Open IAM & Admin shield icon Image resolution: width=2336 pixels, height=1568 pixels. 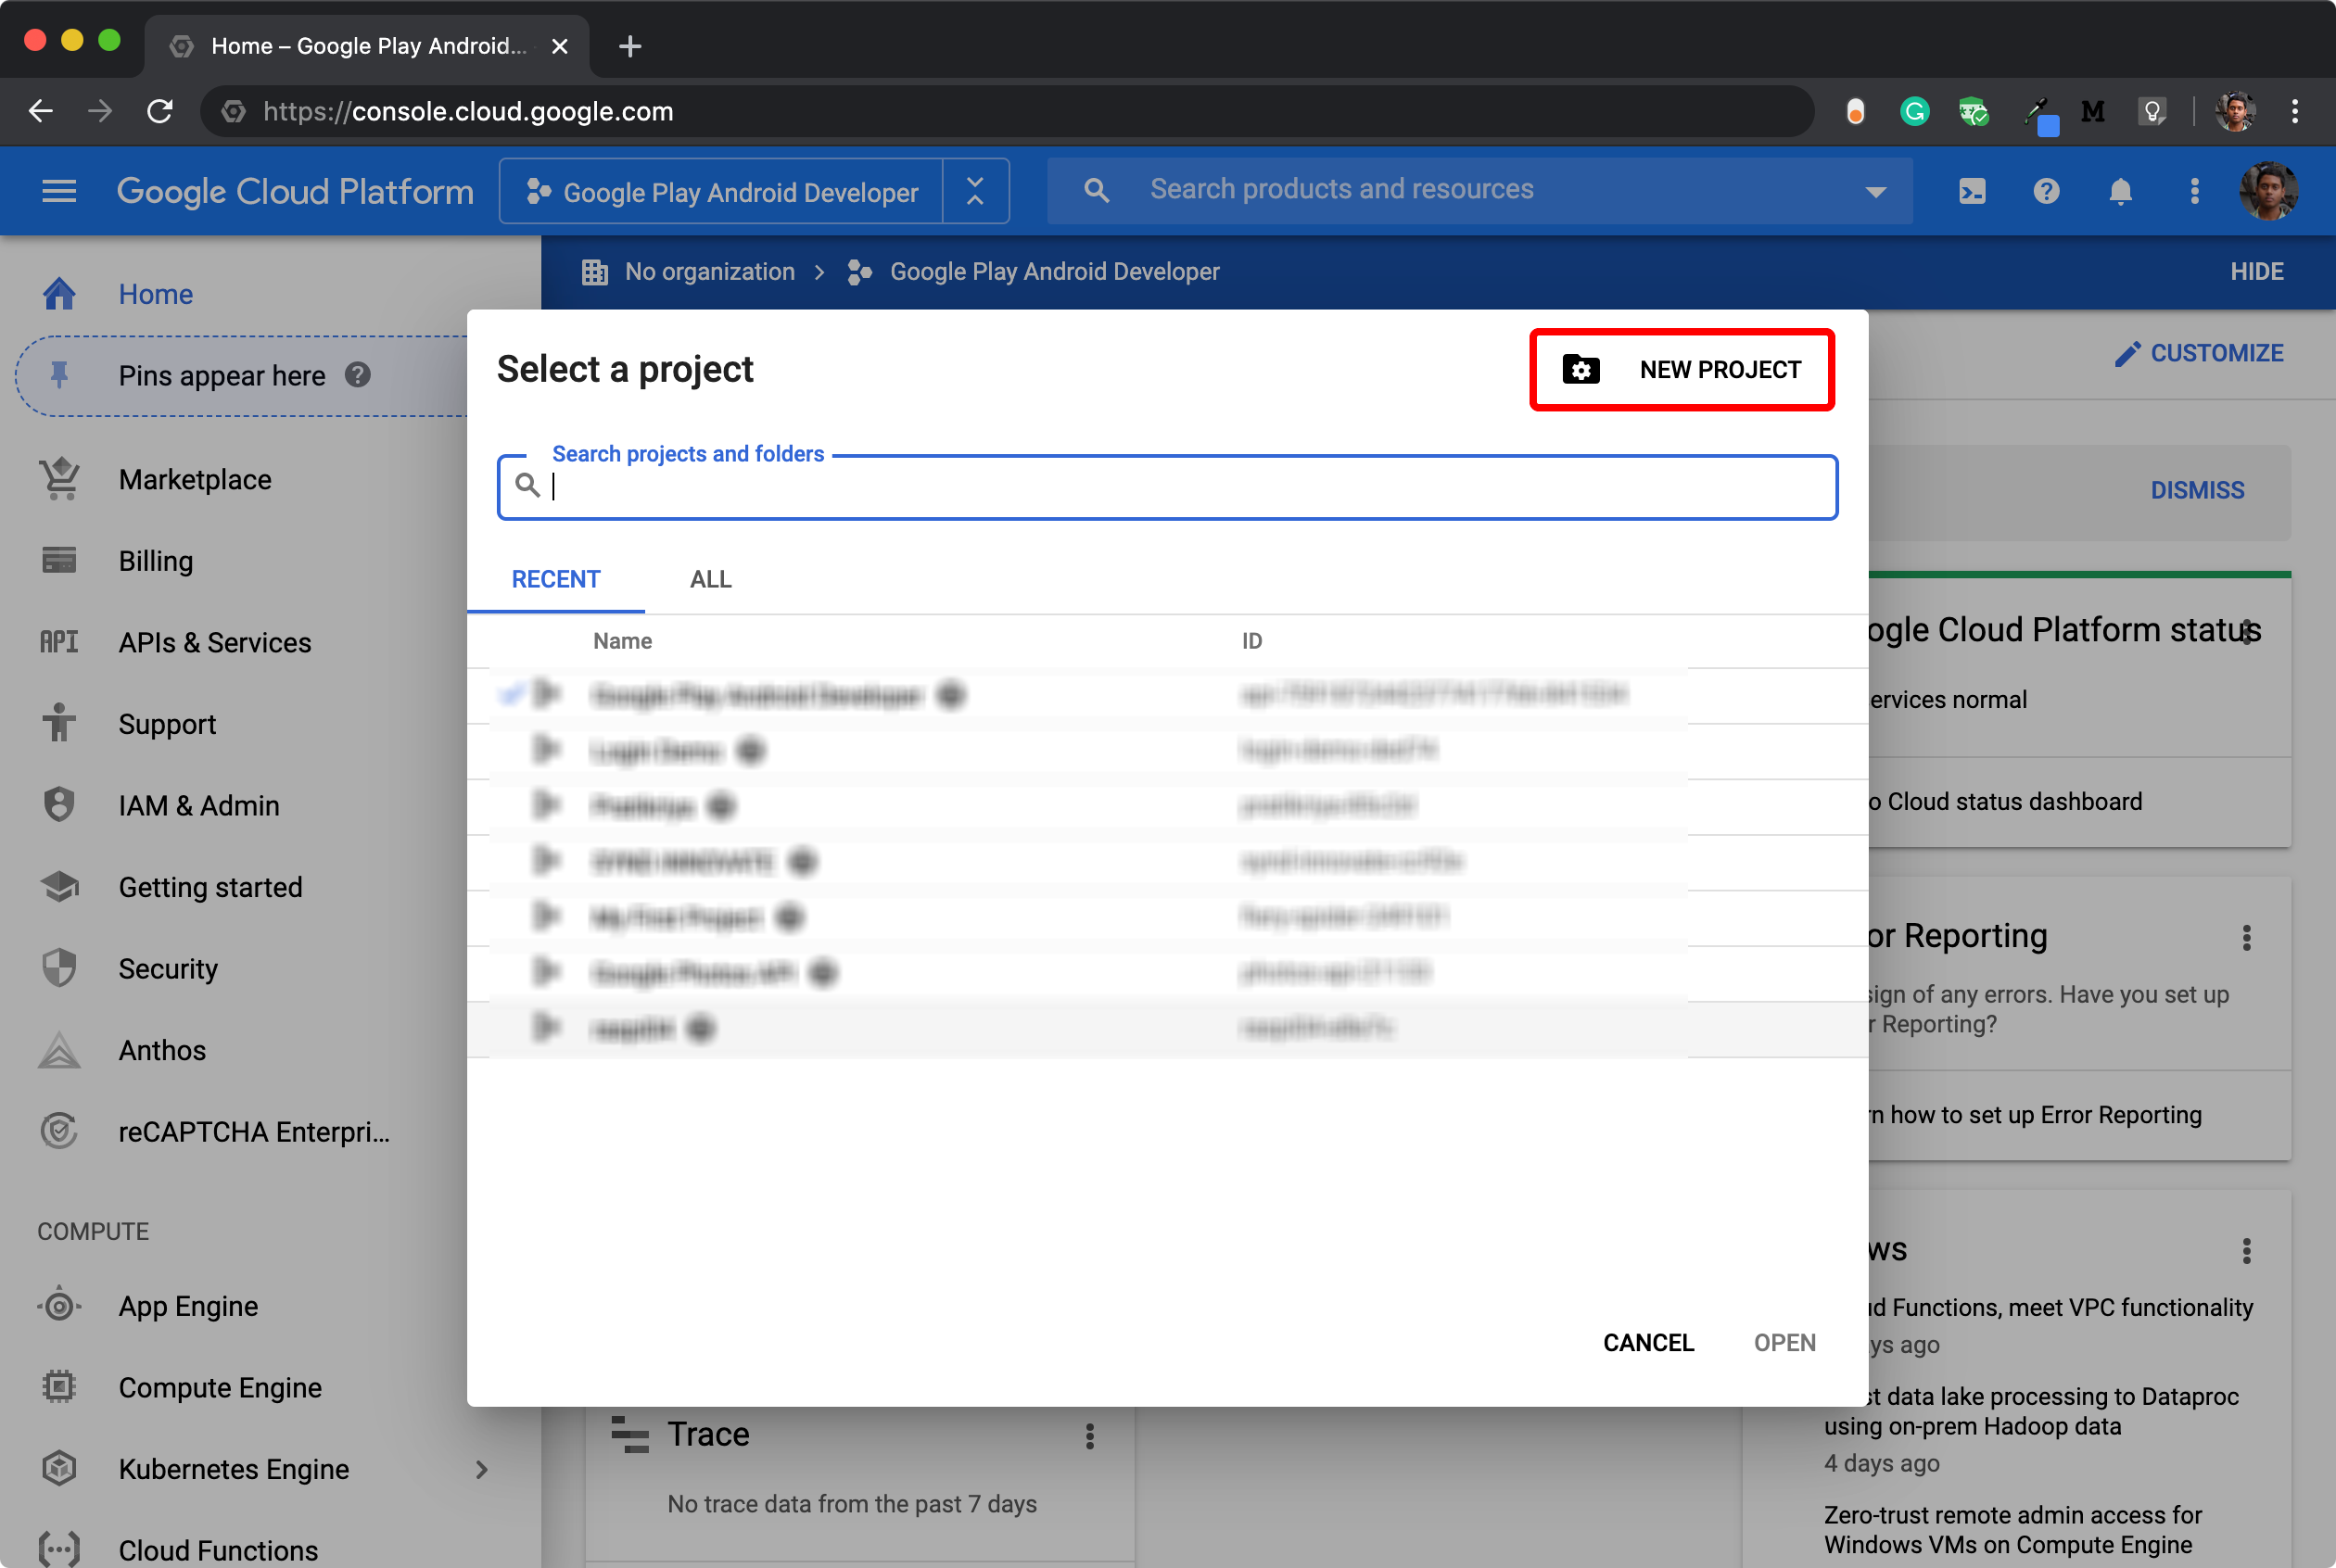60,805
